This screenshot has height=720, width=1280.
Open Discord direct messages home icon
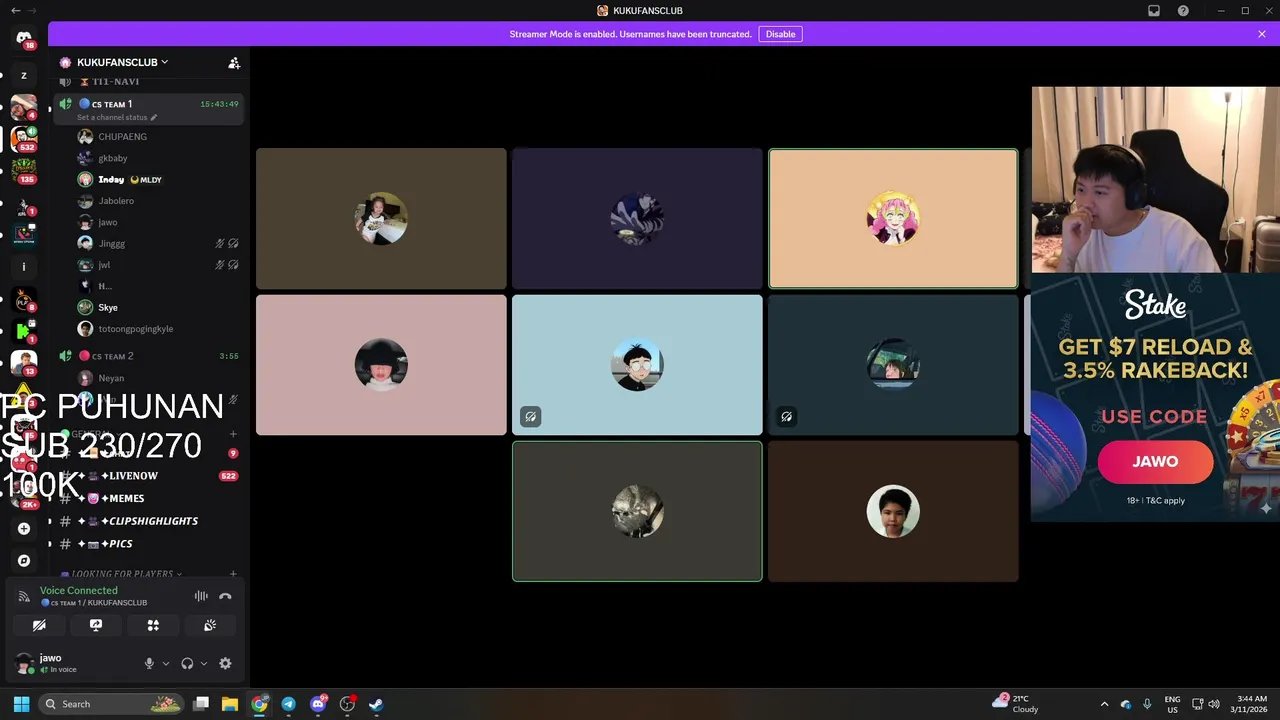pyautogui.click(x=24, y=38)
